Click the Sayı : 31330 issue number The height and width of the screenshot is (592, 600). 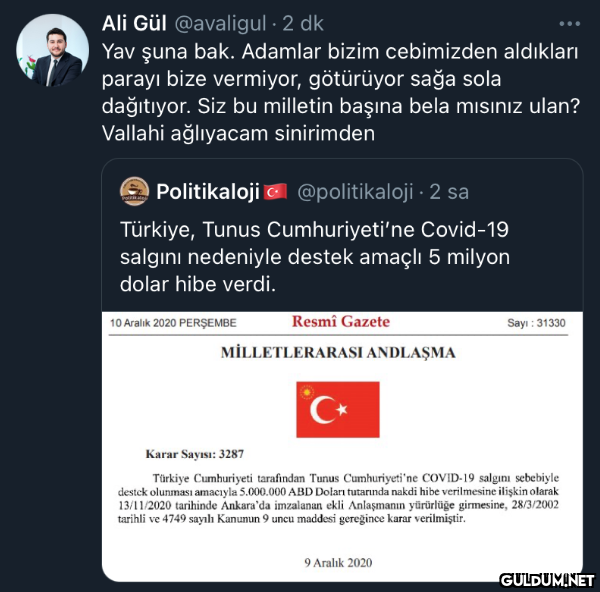536,323
